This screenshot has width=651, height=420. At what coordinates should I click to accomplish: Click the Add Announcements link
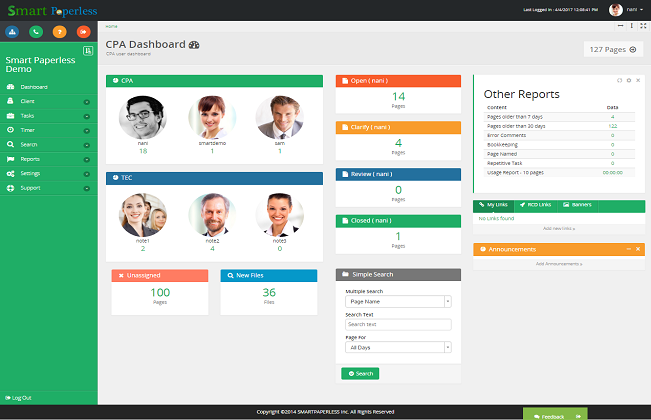559,264
